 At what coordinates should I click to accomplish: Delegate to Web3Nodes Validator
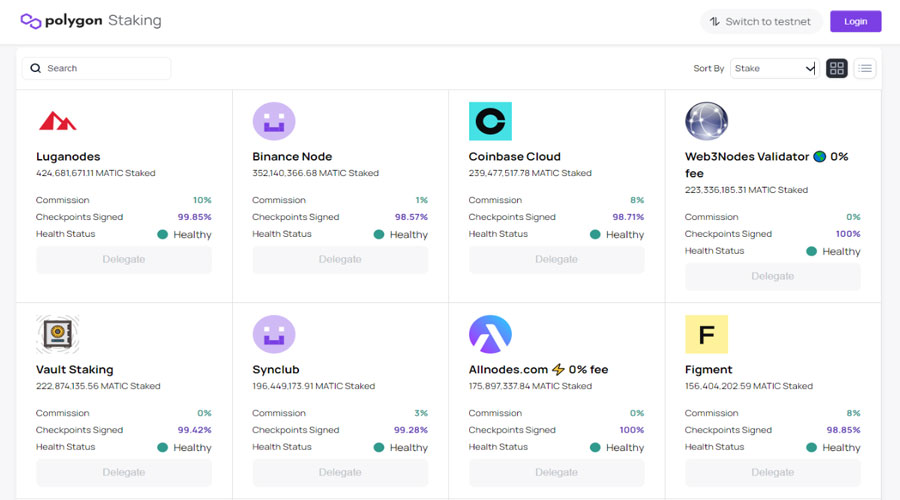[x=773, y=276]
